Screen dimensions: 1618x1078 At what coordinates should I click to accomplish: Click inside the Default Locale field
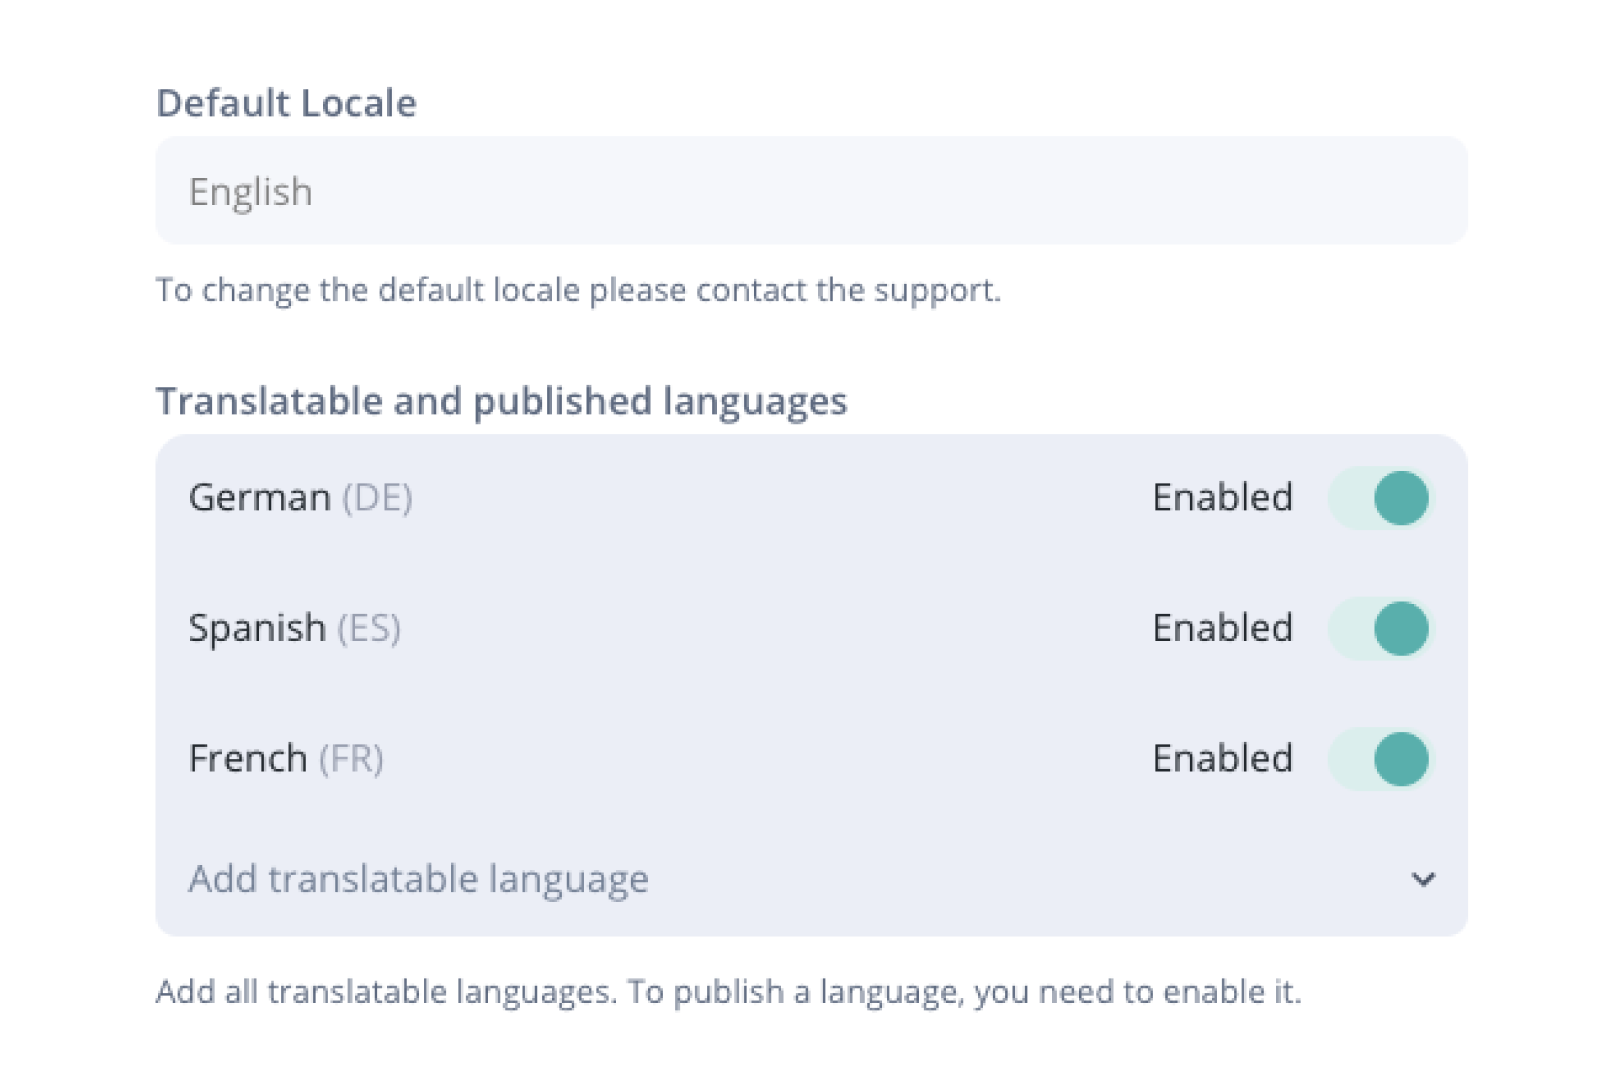(x=810, y=190)
